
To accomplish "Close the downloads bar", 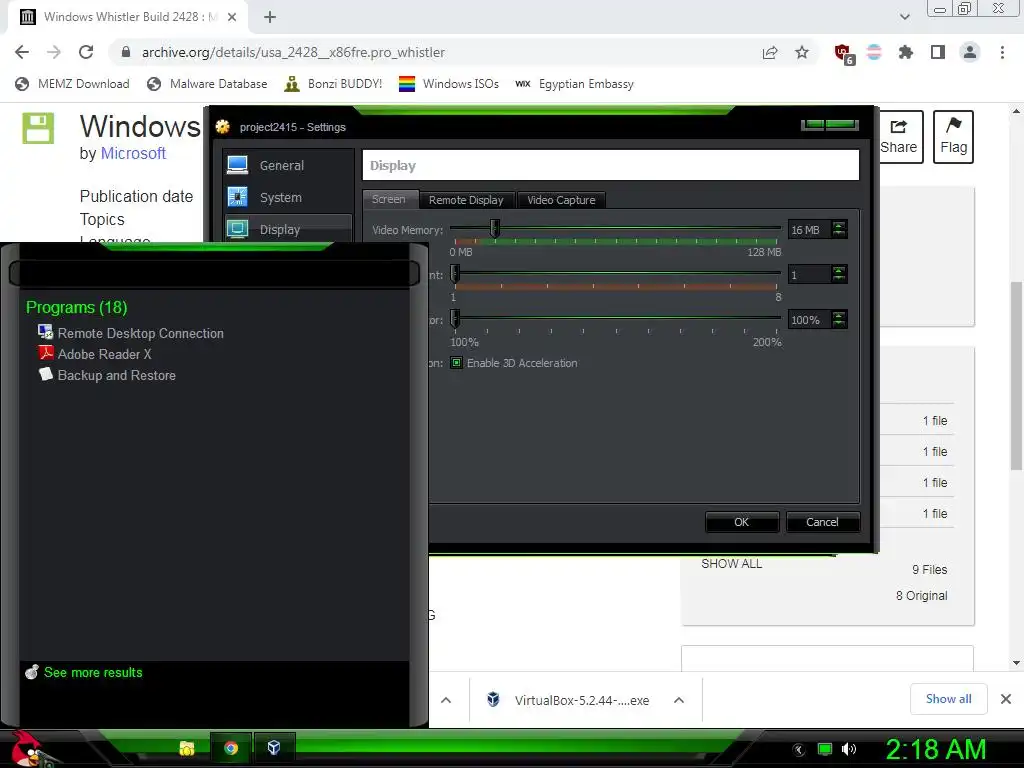I will tap(1006, 699).
